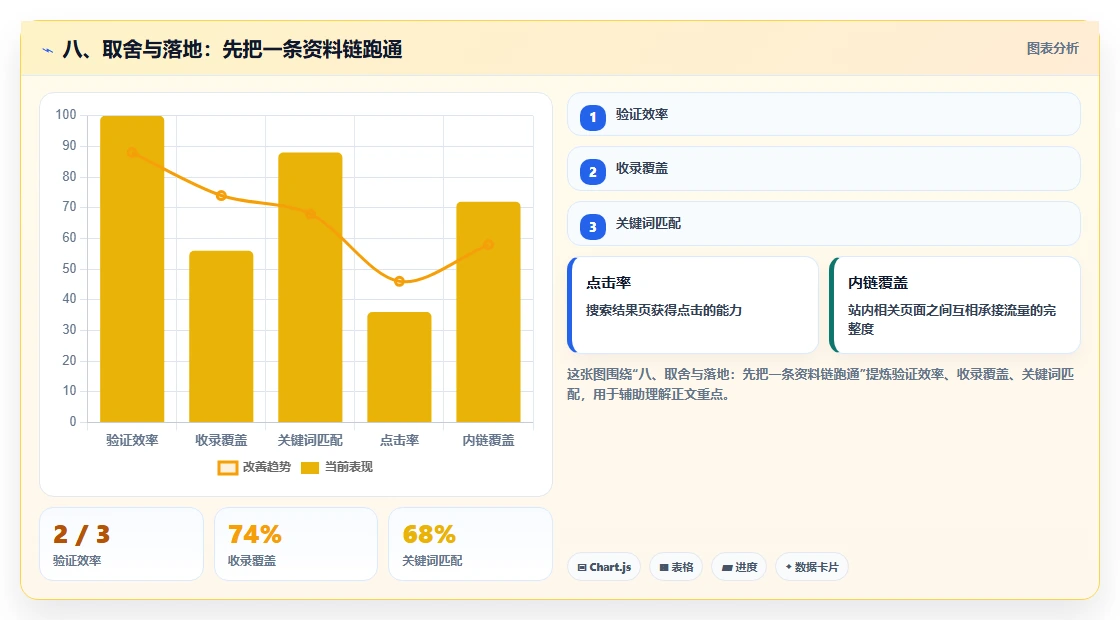The image size is (1120, 620).
Task: Click the 进度 tag
Action: tap(739, 567)
